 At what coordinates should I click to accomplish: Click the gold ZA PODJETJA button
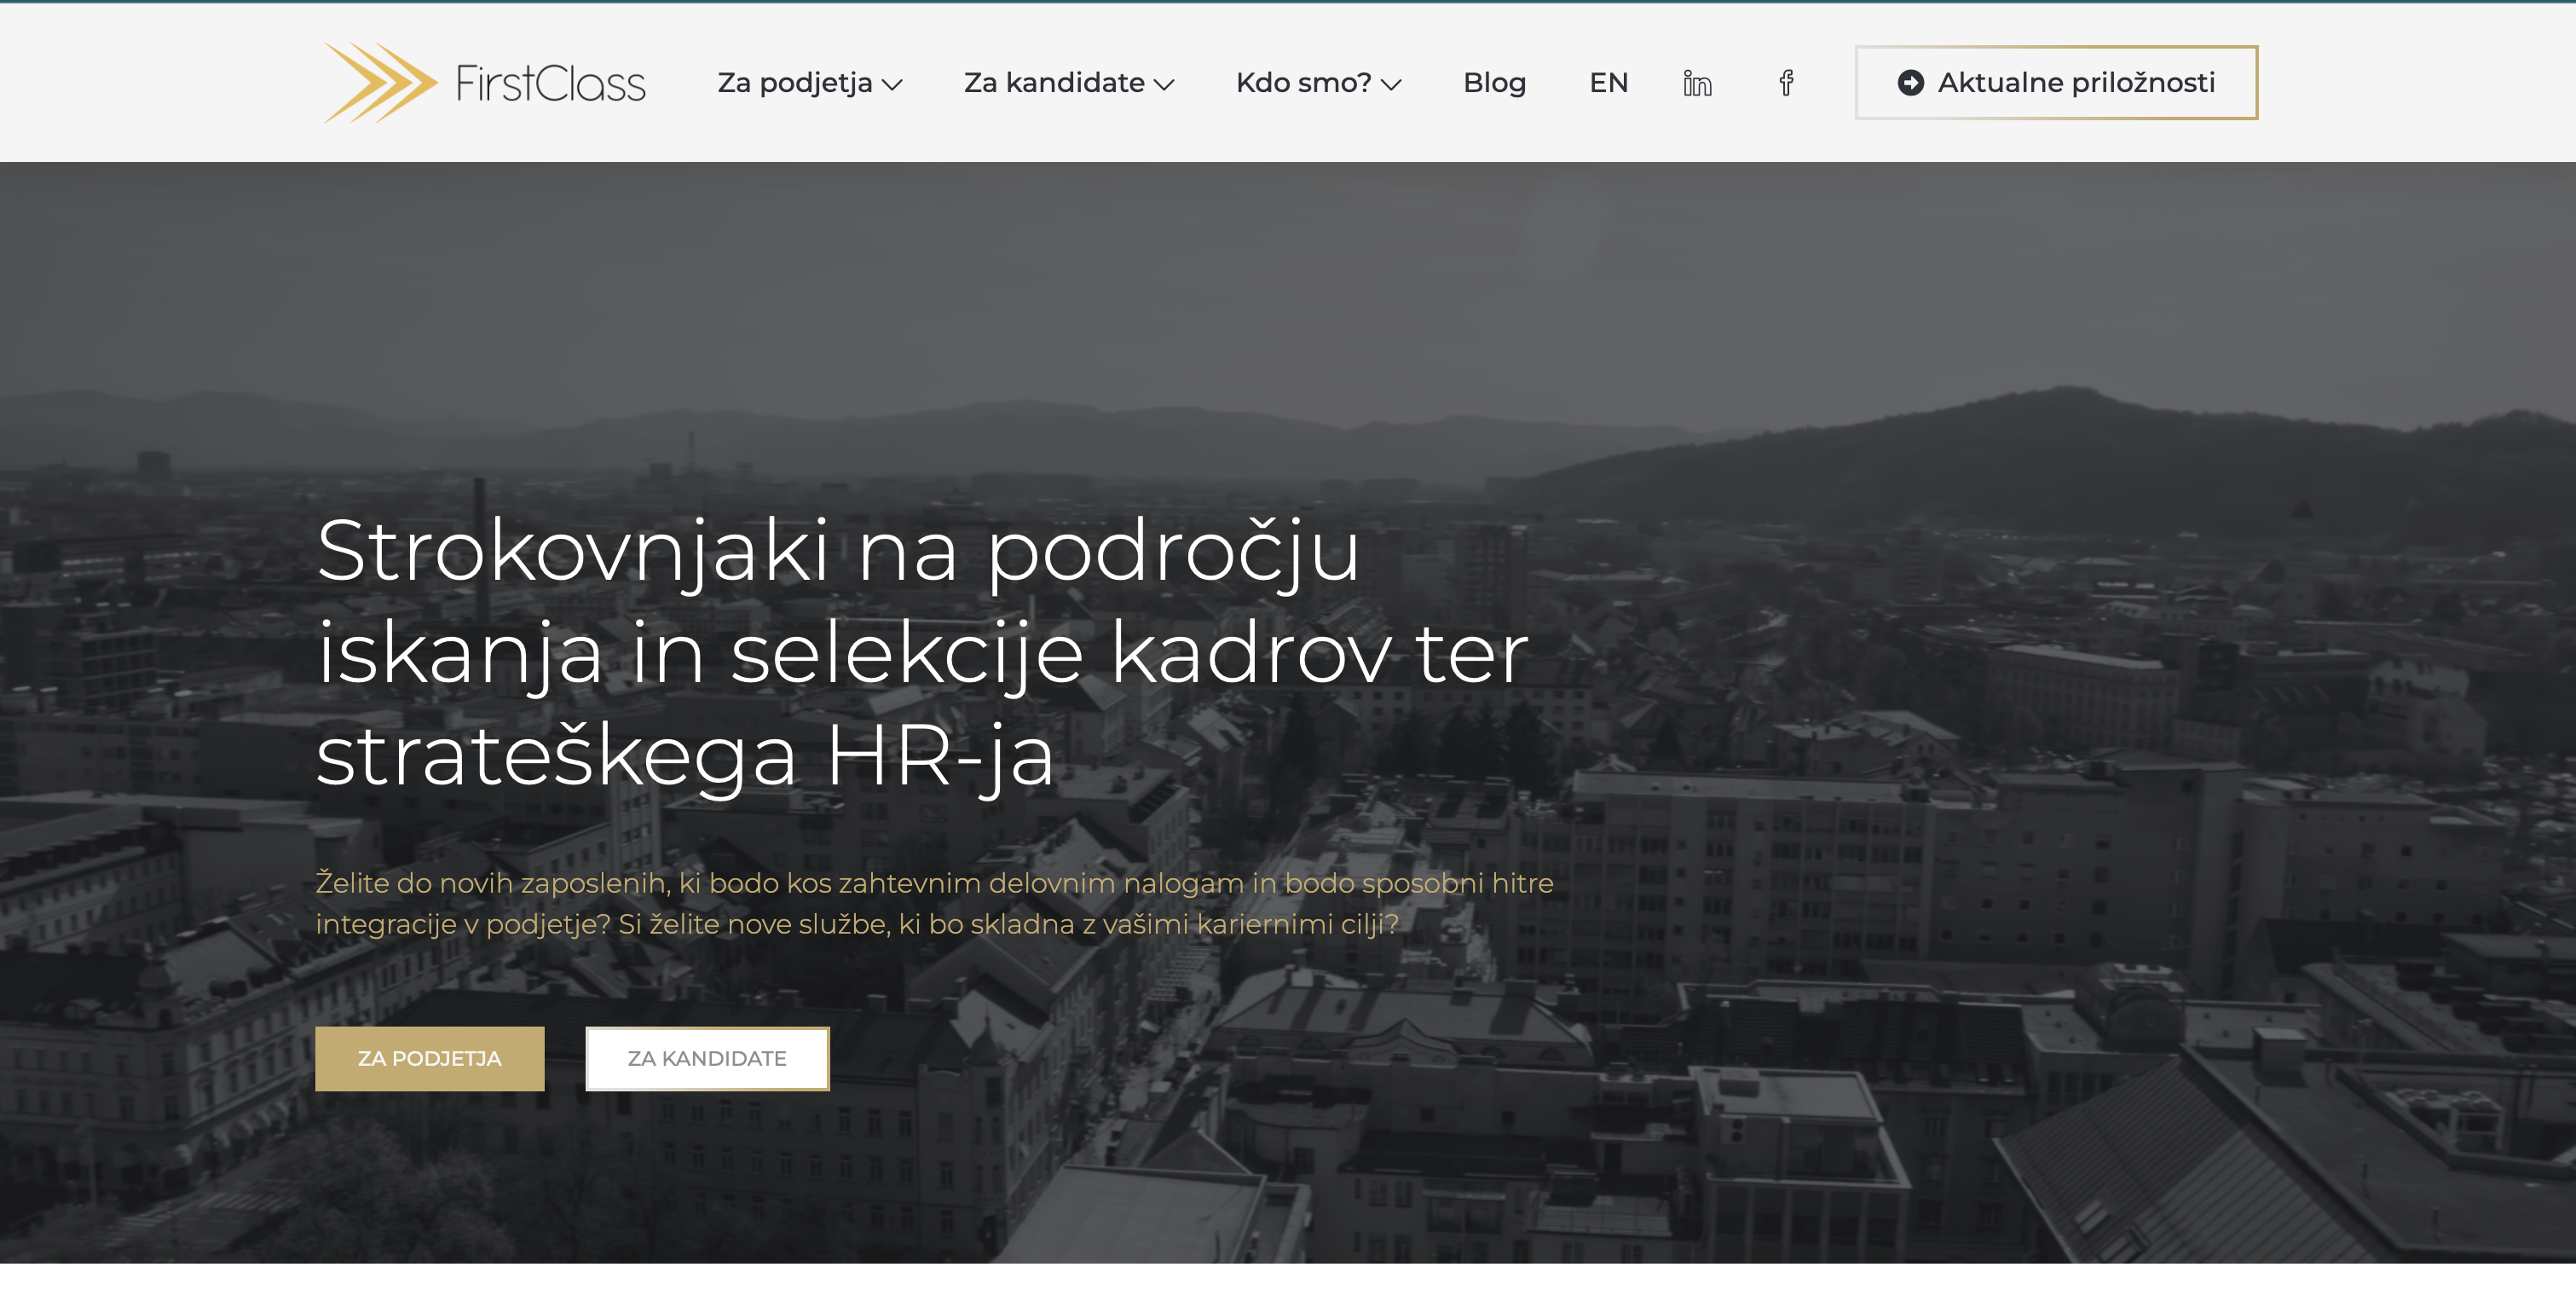[430, 1058]
